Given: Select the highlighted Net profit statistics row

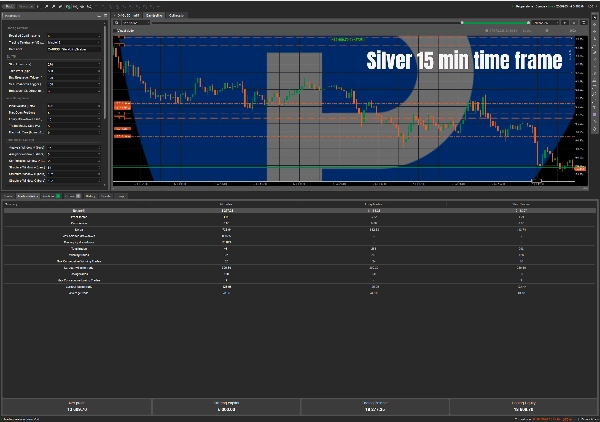Looking at the screenshot, I should (300, 210).
